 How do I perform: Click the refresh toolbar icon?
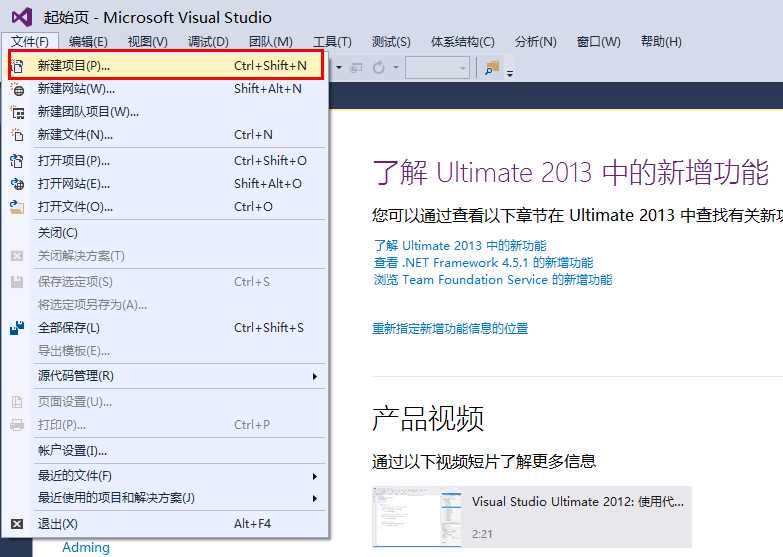[379, 67]
